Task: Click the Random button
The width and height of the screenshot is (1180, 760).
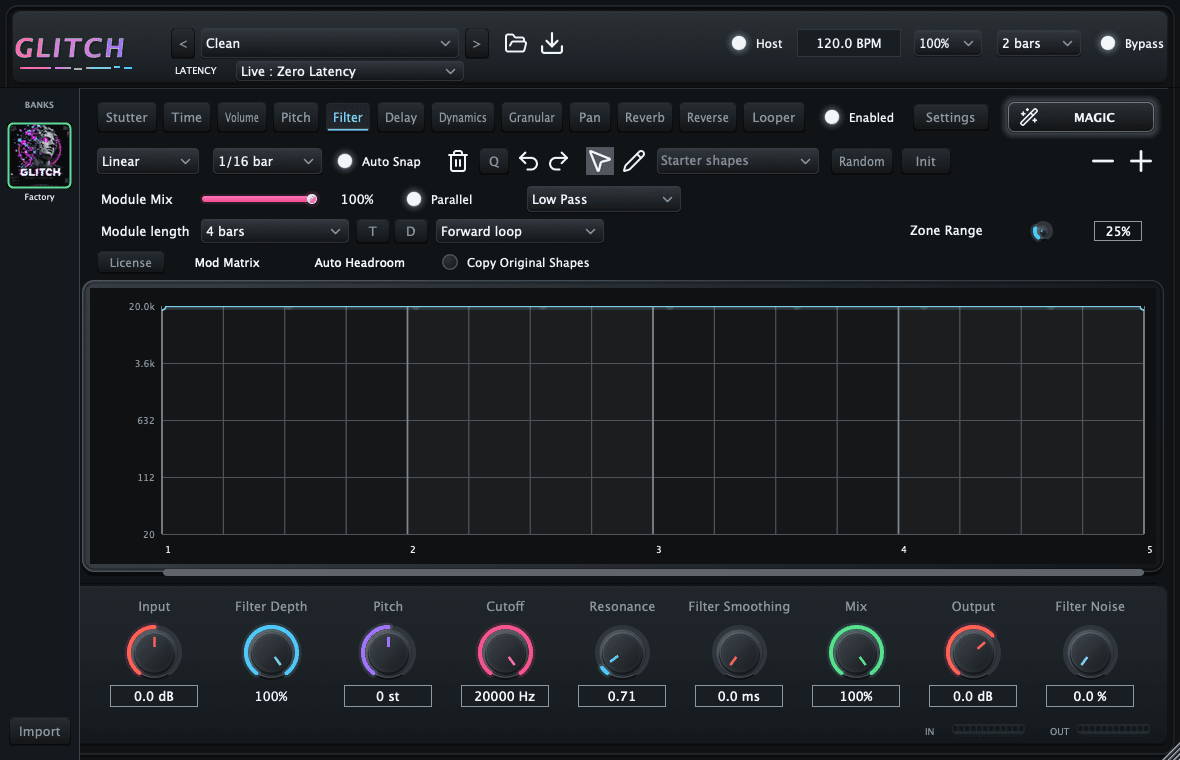Action: [x=862, y=161]
